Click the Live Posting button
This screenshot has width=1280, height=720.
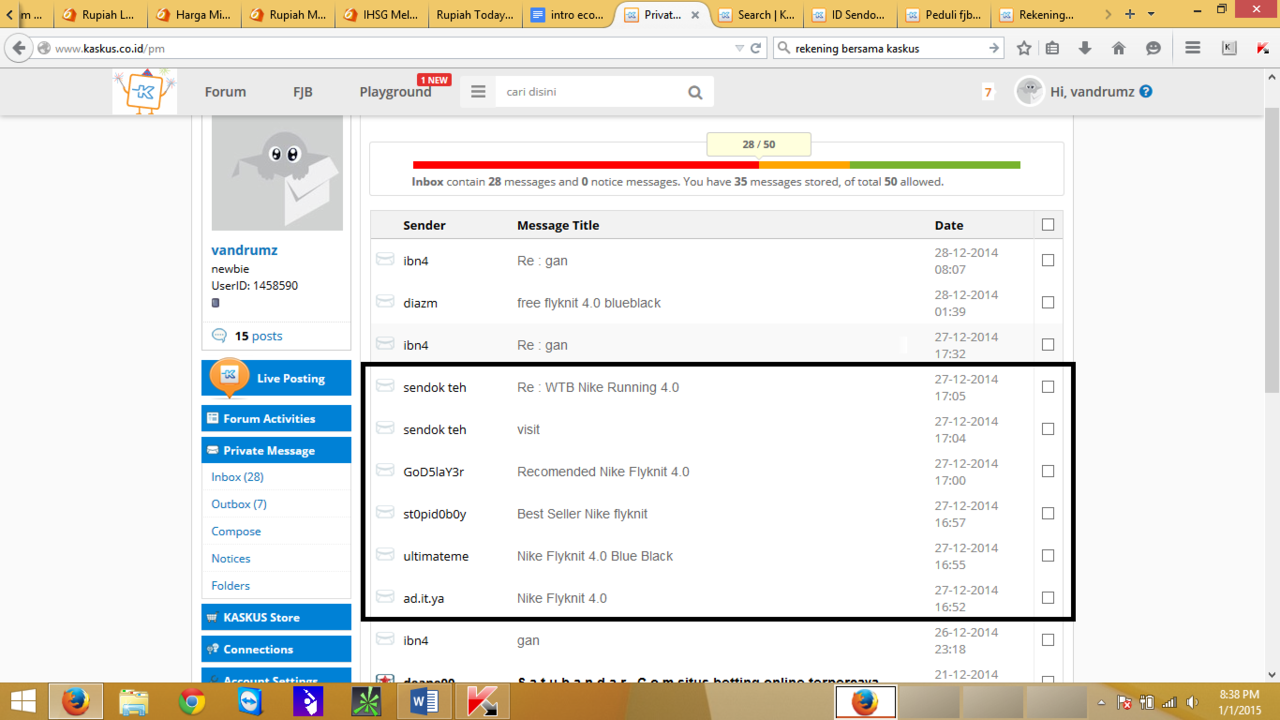[x=276, y=378]
